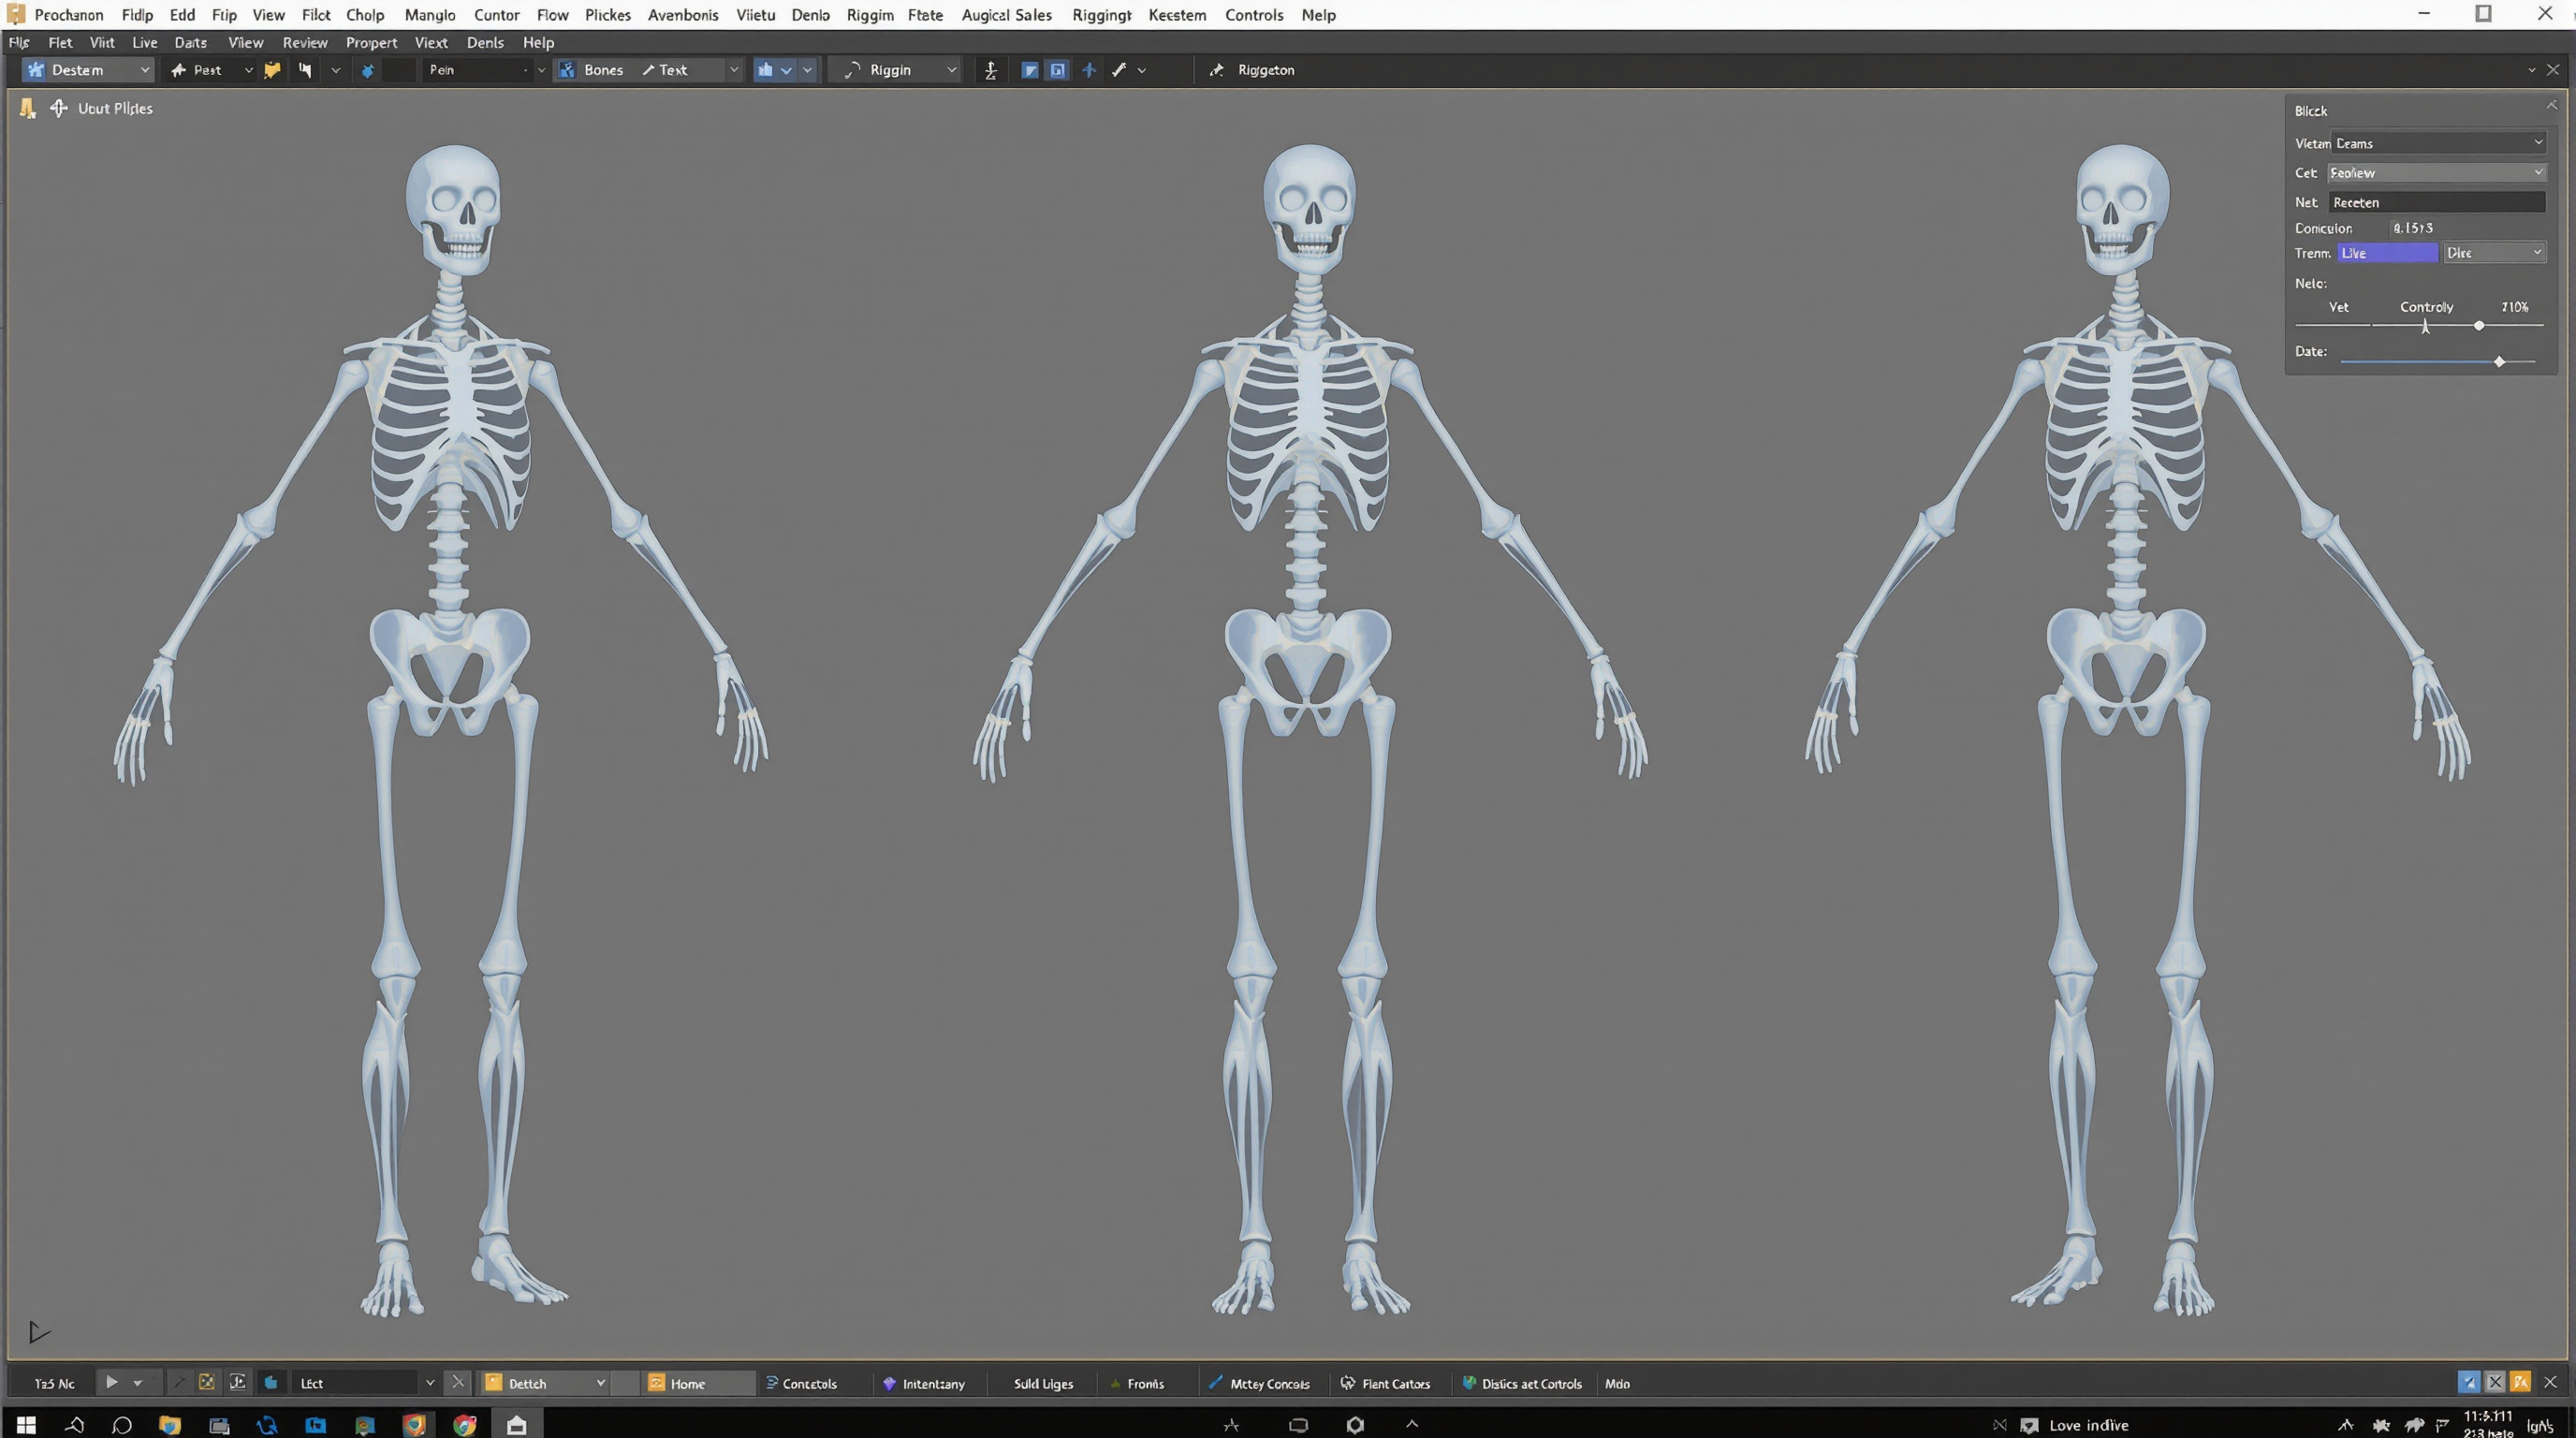Click the Mdo button in bottom bar
2576x1438 pixels.
(x=1617, y=1383)
